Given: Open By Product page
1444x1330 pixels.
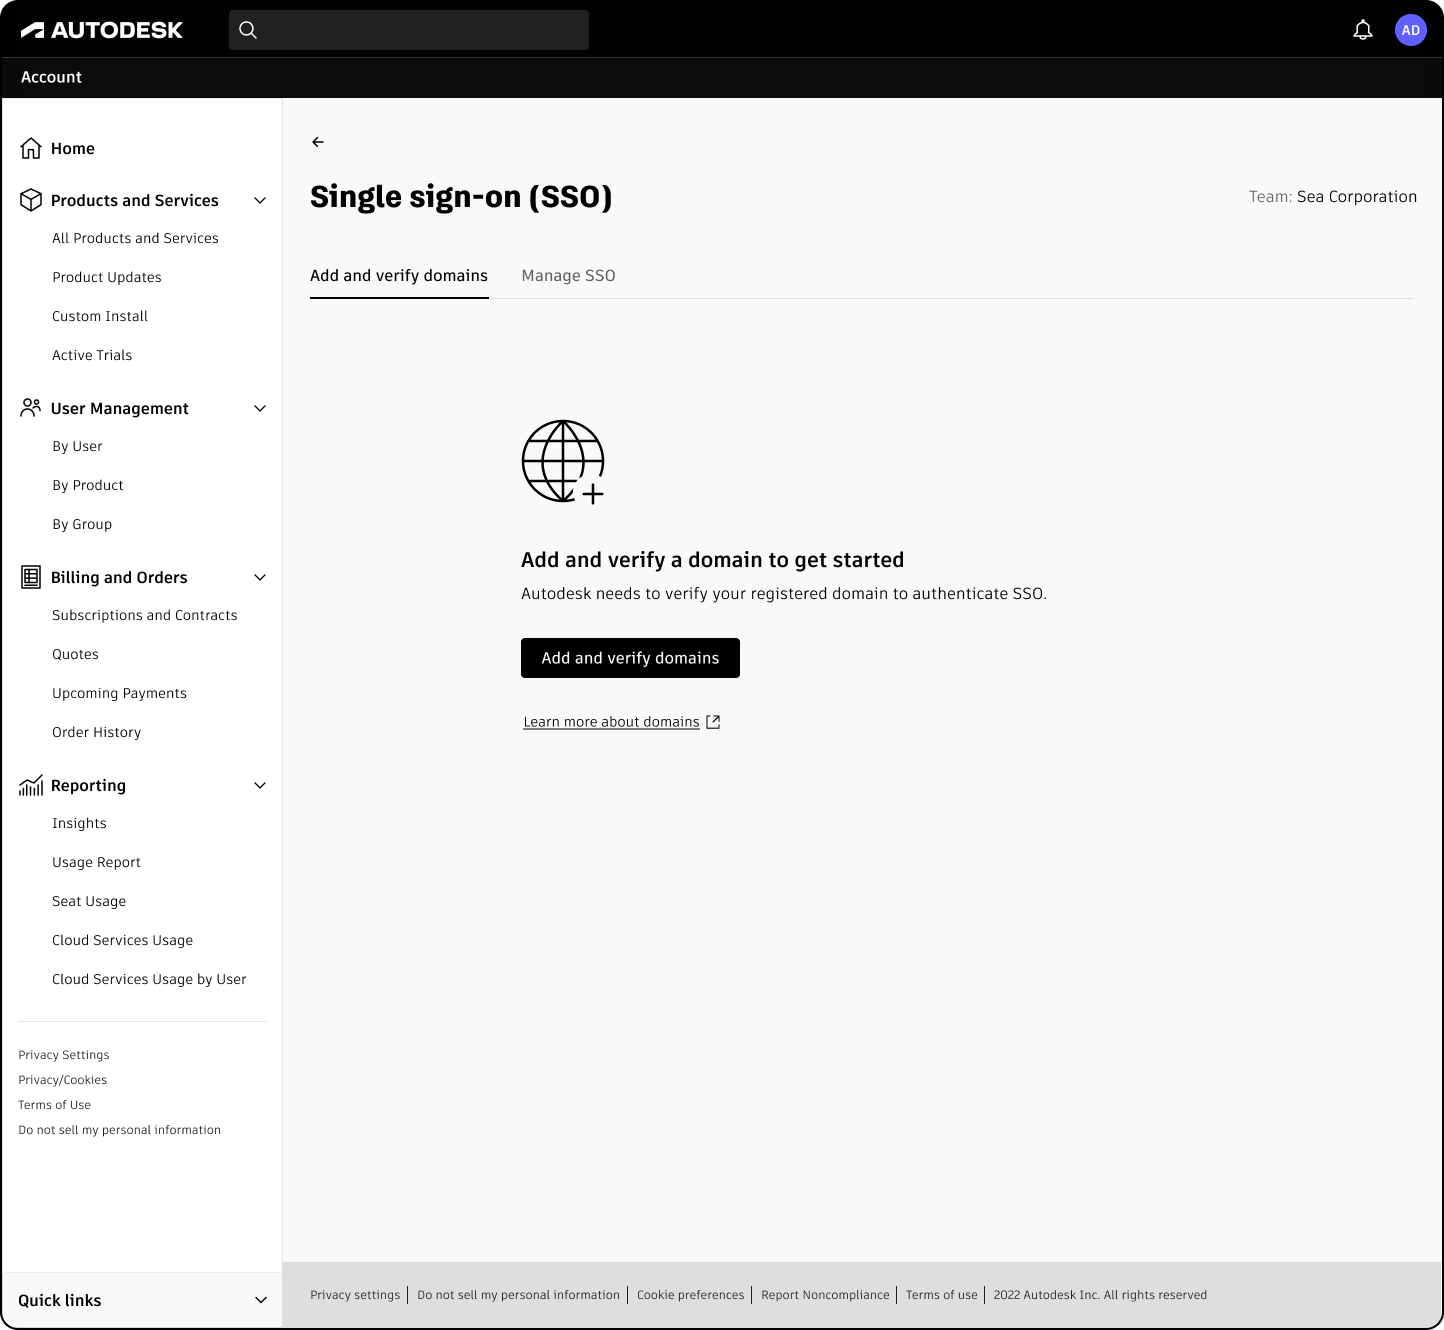Looking at the screenshot, I should click(x=88, y=485).
